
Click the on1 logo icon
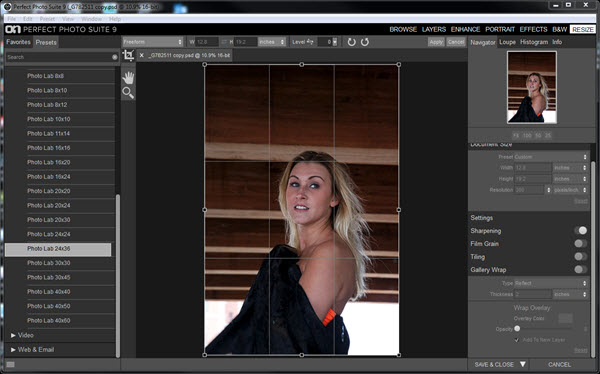point(13,29)
